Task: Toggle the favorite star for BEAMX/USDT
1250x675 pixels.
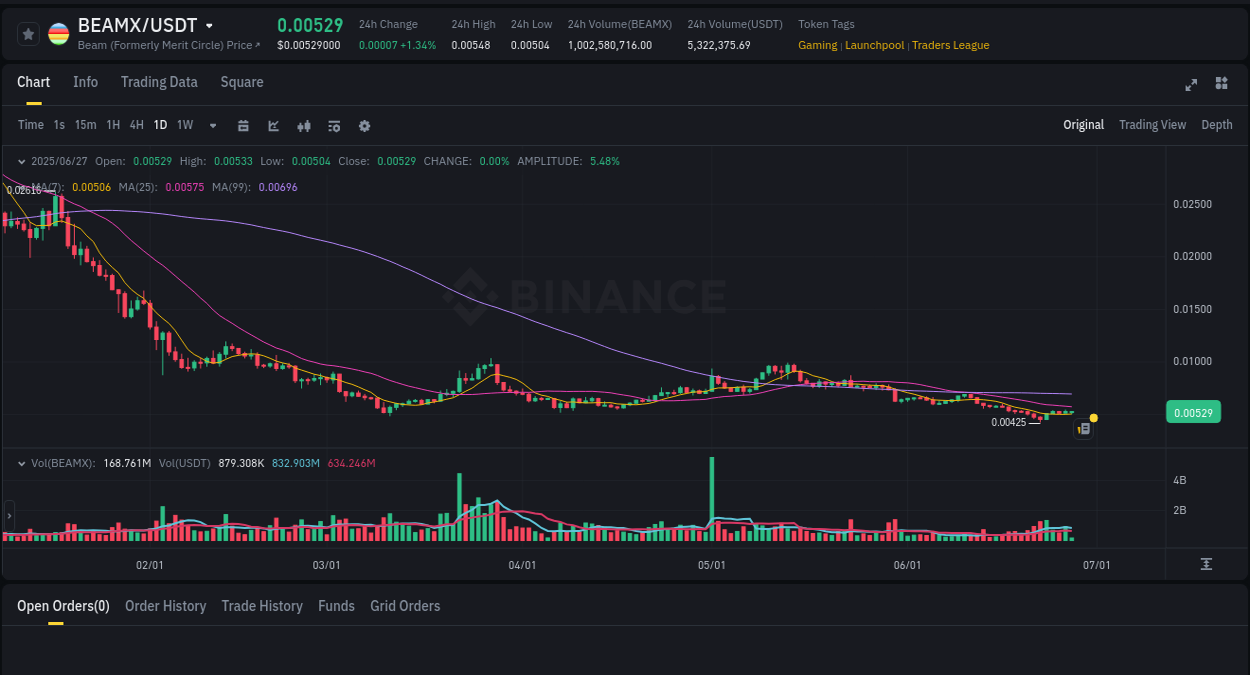Action: tap(27, 33)
